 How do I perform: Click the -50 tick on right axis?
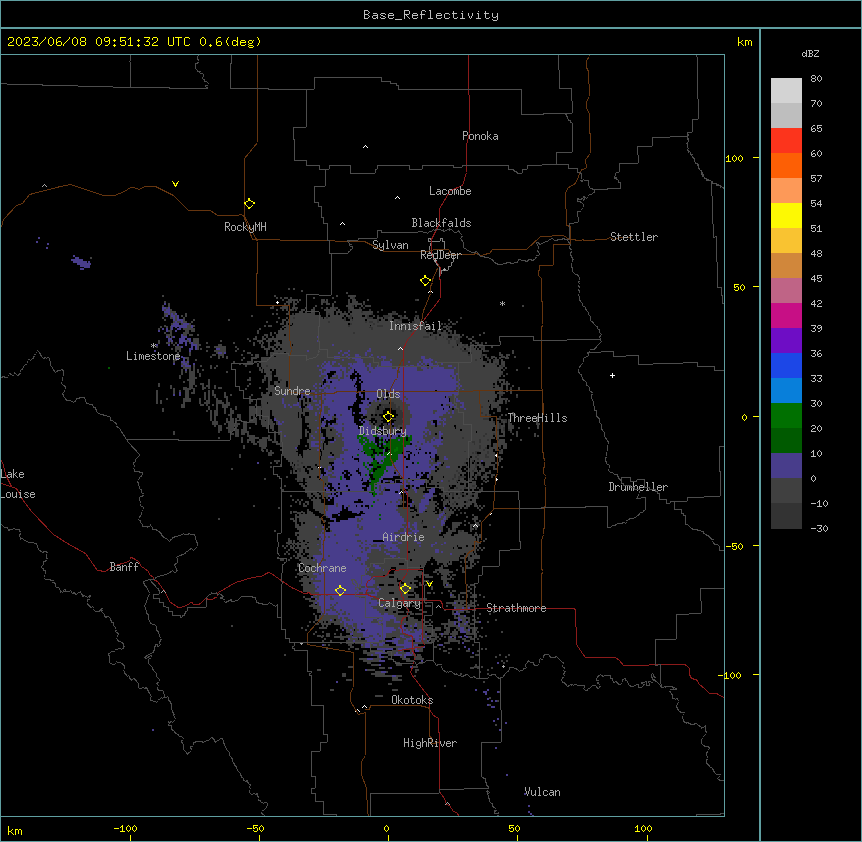(x=734, y=546)
